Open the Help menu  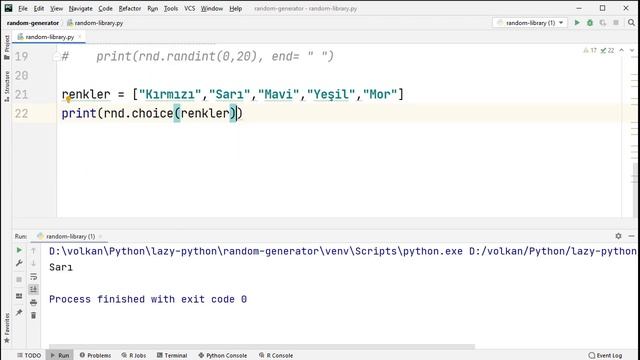(236, 8)
